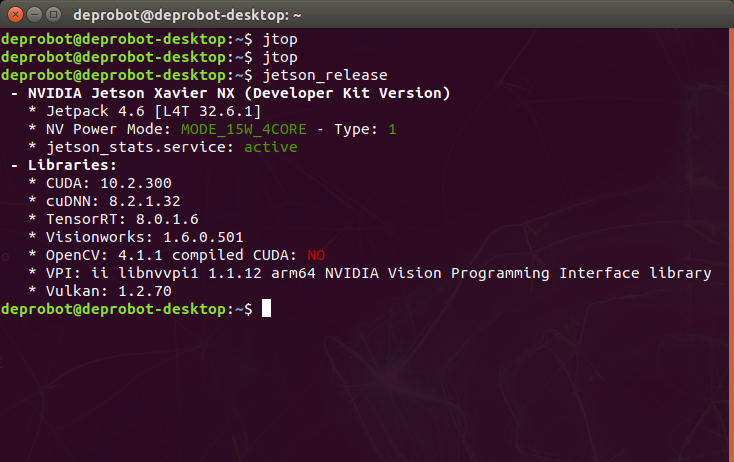The height and width of the screenshot is (462, 734).
Task: Click the 'Jetpack 4.6 [L4T 32.6.1]' line
Action: pos(154,111)
